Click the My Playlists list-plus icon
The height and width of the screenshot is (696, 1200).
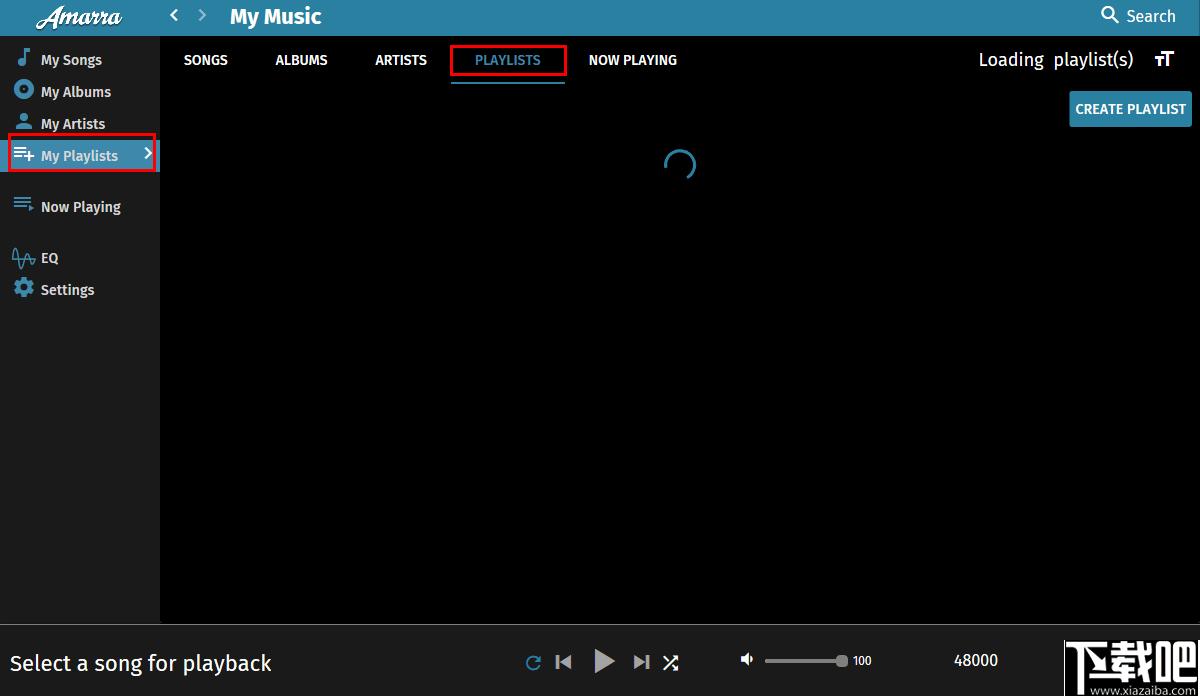(23, 154)
